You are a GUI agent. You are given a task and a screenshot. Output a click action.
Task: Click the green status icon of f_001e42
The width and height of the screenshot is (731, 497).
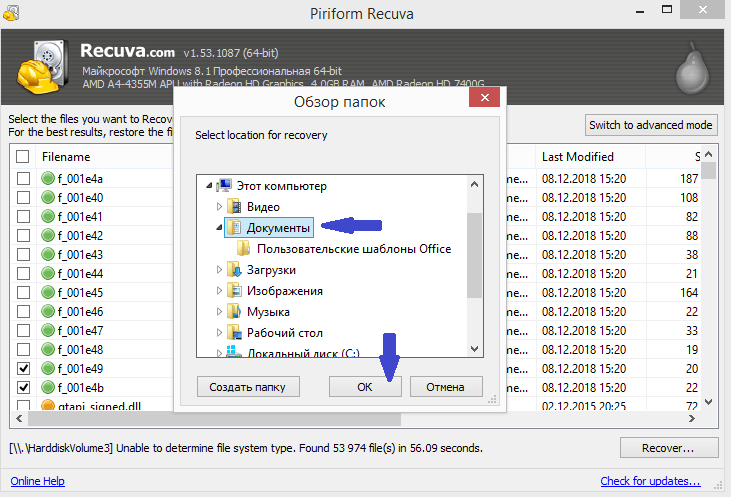pos(48,235)
